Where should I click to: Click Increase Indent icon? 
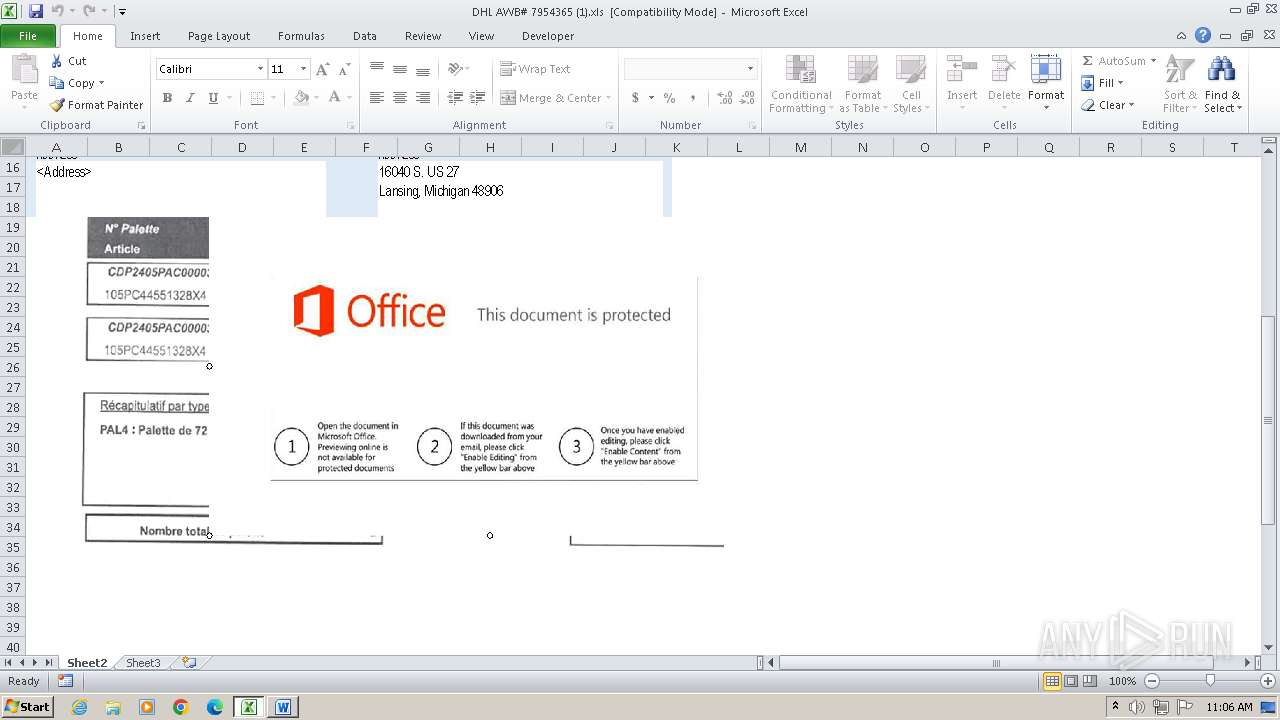point(478,98)
